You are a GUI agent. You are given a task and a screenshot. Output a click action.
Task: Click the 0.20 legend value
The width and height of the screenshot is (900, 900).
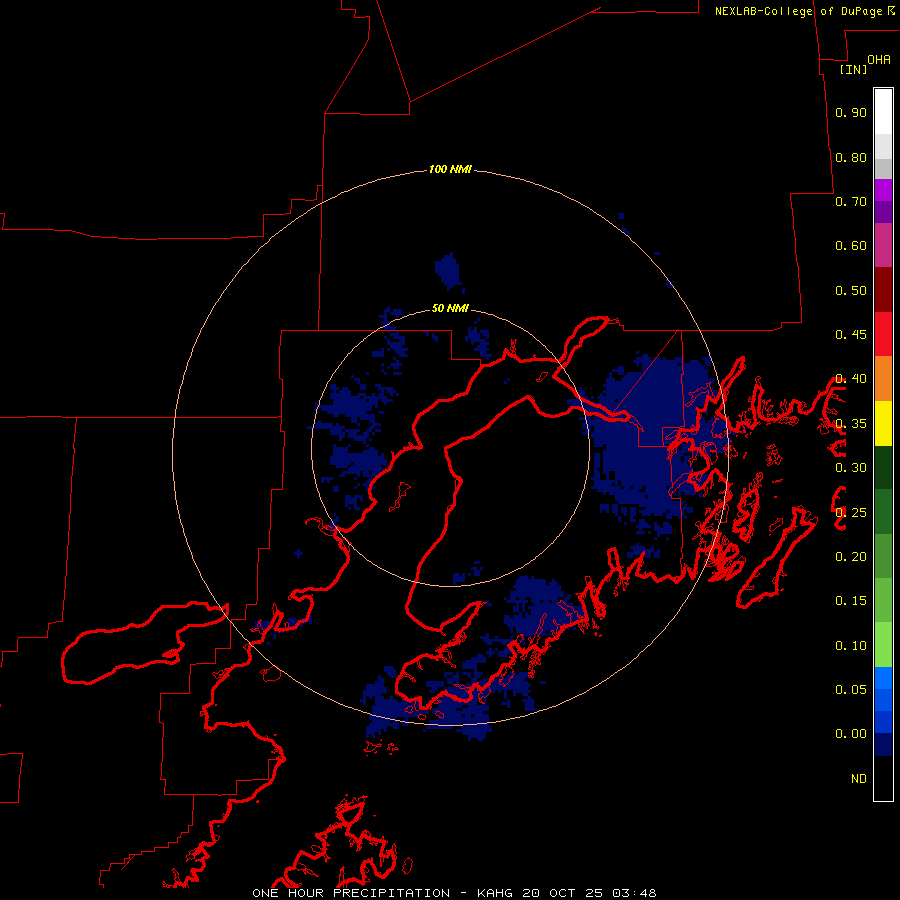851,557
